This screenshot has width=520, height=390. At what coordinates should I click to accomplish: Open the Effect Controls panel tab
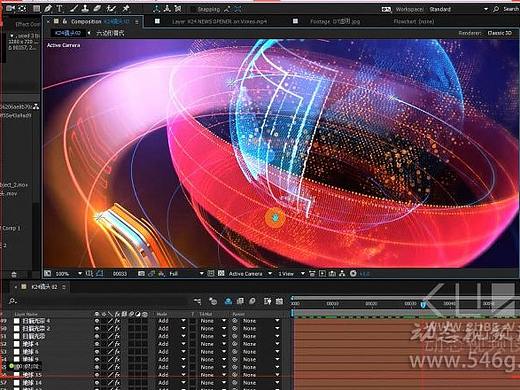(27, 24)
